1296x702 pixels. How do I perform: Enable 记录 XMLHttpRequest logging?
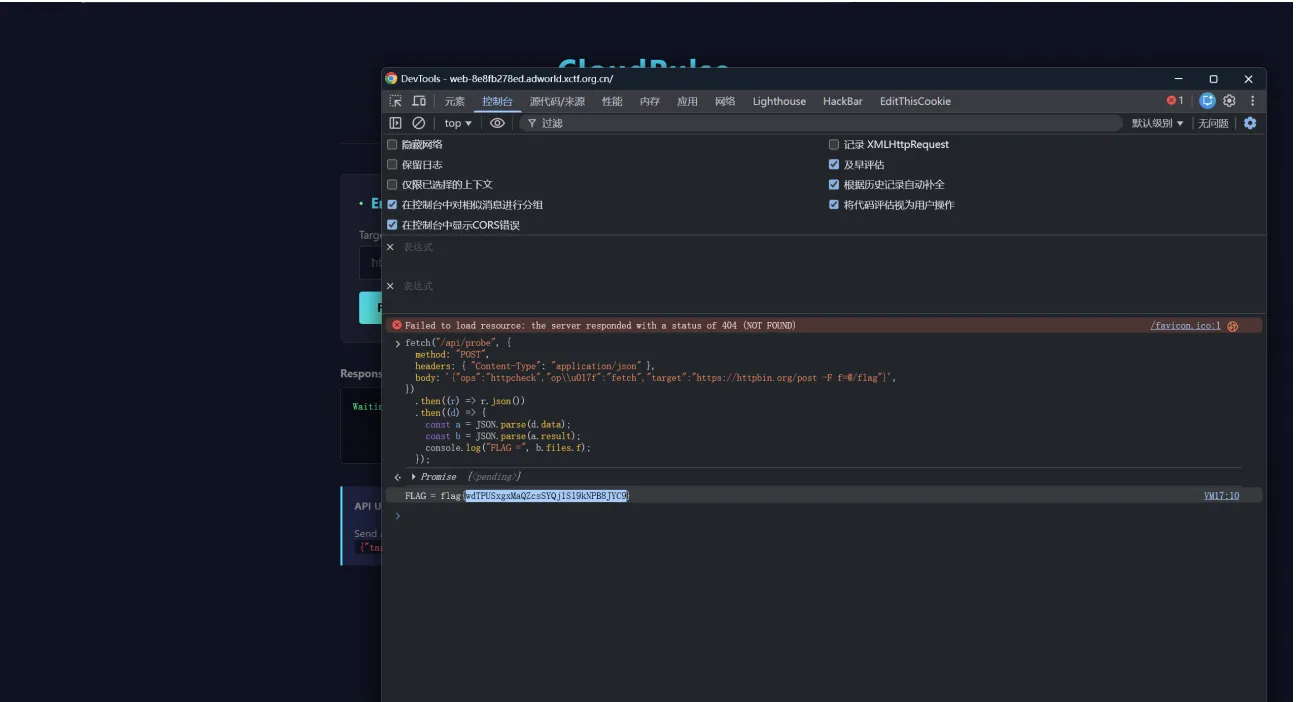(834, 145)
